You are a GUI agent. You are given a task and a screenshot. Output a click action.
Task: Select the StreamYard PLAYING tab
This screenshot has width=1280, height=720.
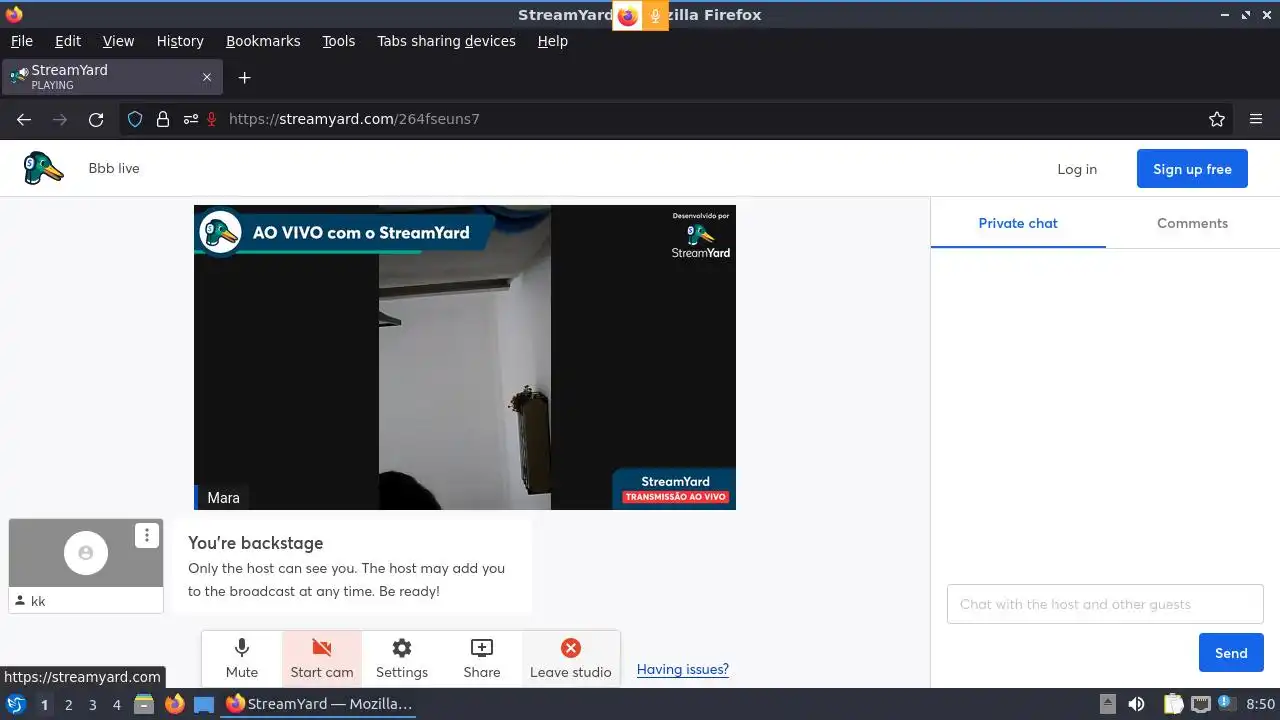pyautogui.click(x=110, y=77)
